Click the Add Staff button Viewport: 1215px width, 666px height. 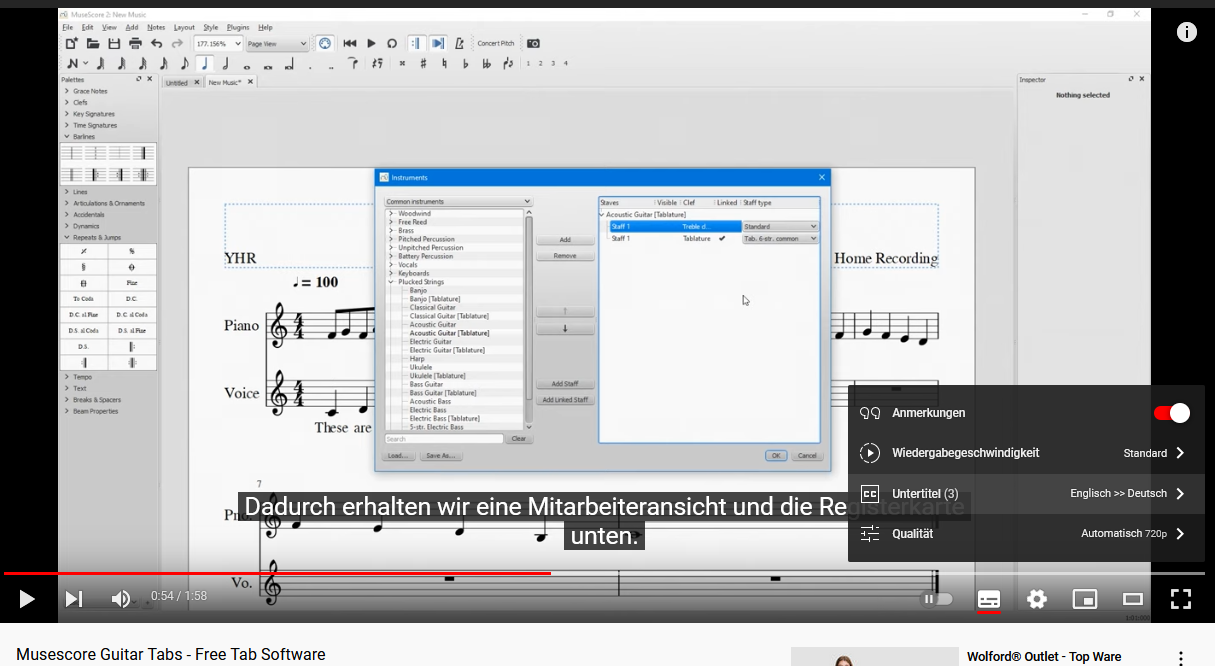tap(565, 384)
